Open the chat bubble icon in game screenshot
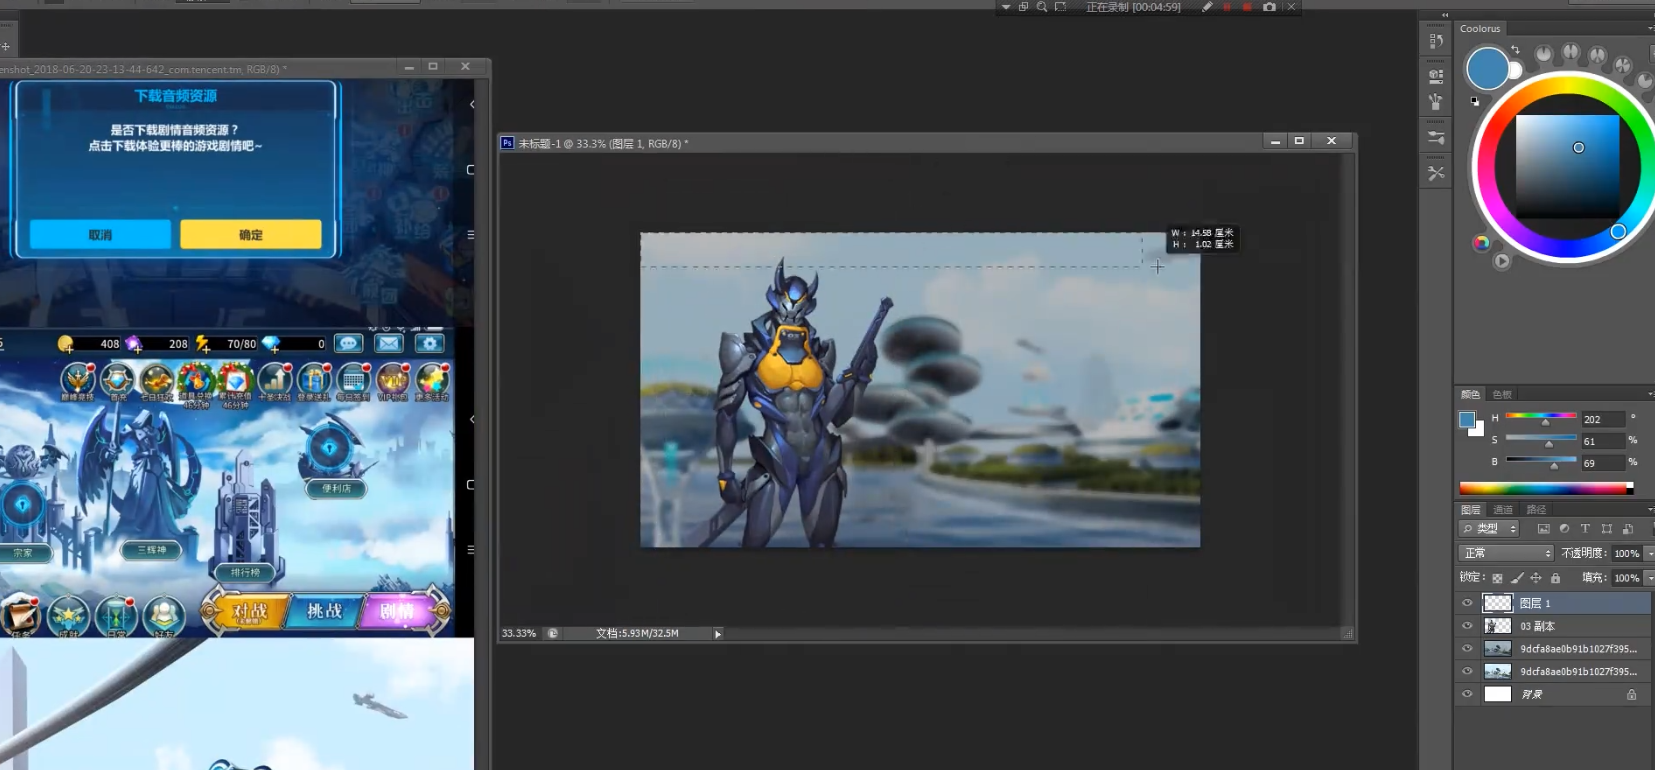The width and height of the screenshot is (1655, 770). click(x=348, y=343)
